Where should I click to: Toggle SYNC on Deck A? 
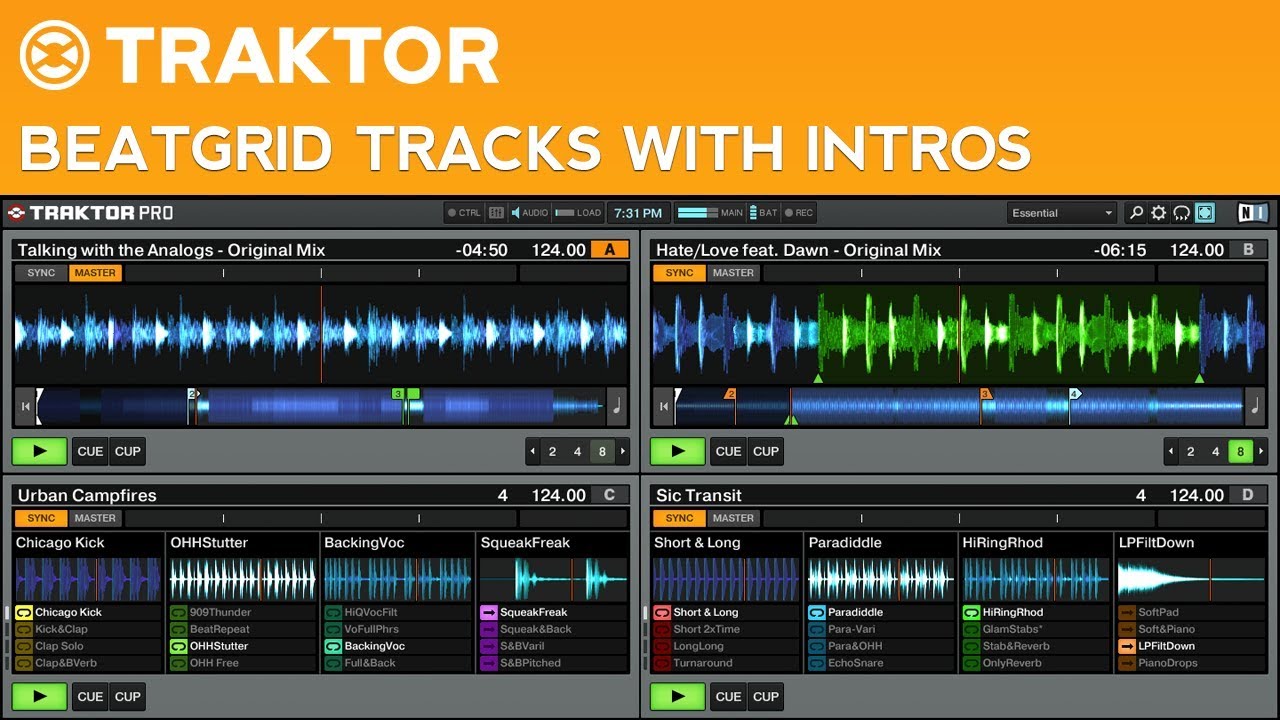(x=41, y=273)
